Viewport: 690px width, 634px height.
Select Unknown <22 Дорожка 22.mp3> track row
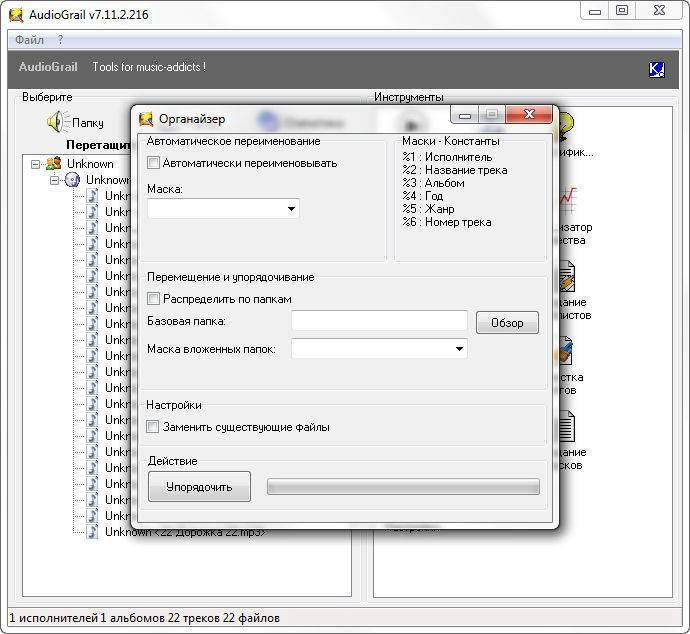tap(185, 532)
